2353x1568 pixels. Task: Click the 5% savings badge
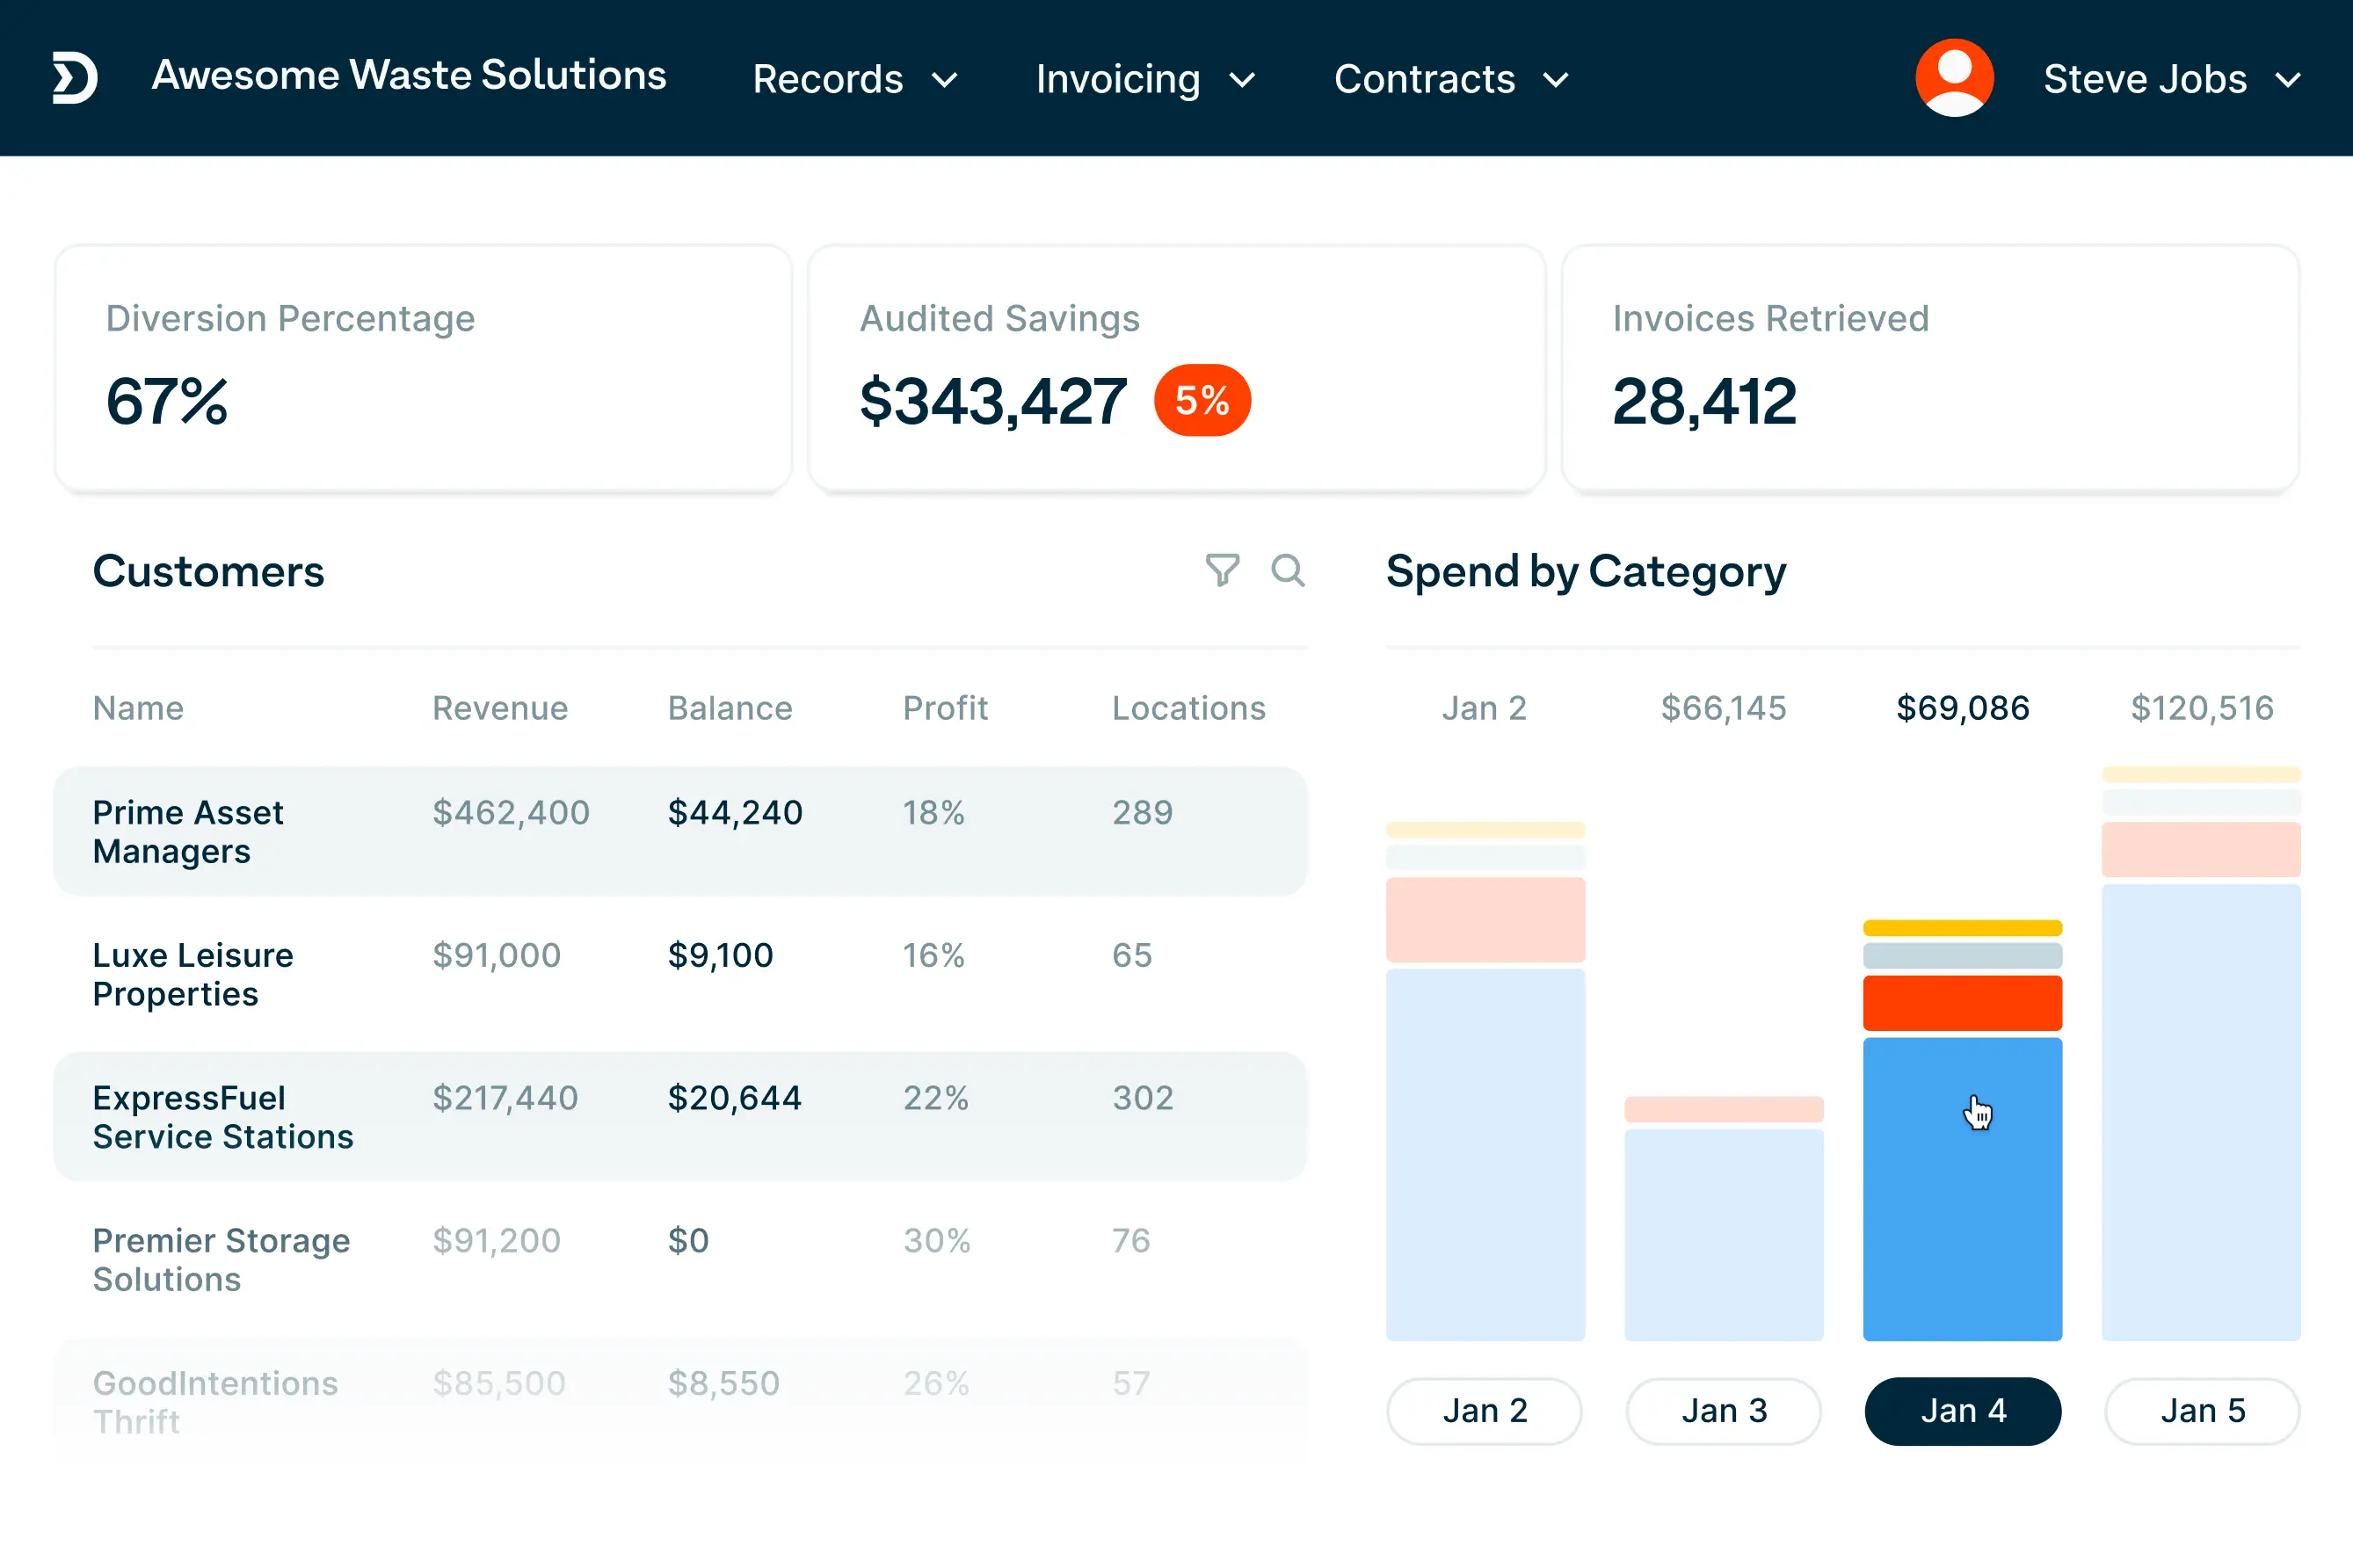click(x=1201, y=401)
